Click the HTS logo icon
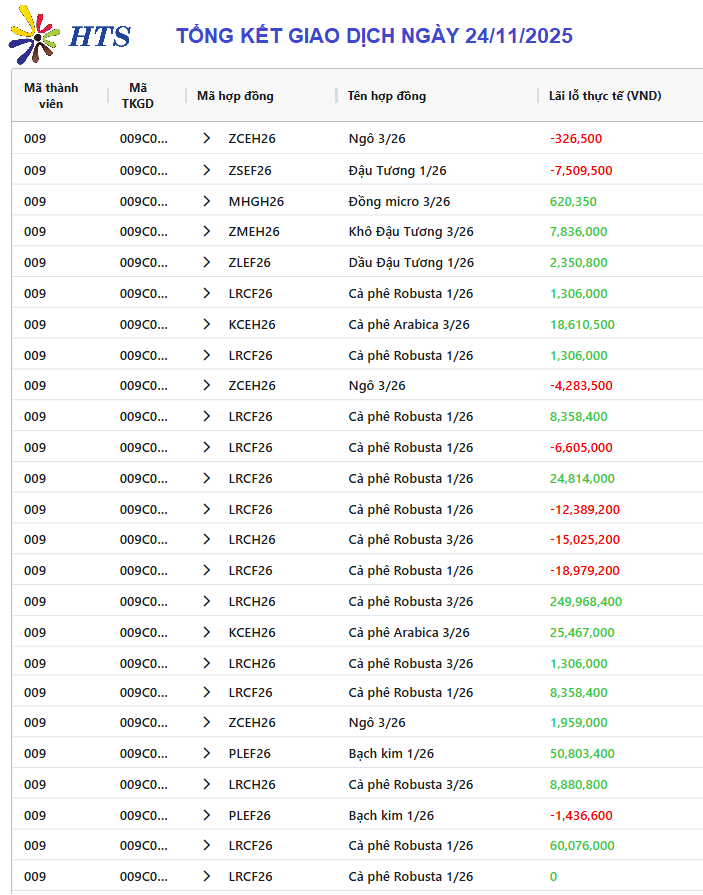Viewport: 703px width, 895px height. pyautogui.click(x=34, y=36)
